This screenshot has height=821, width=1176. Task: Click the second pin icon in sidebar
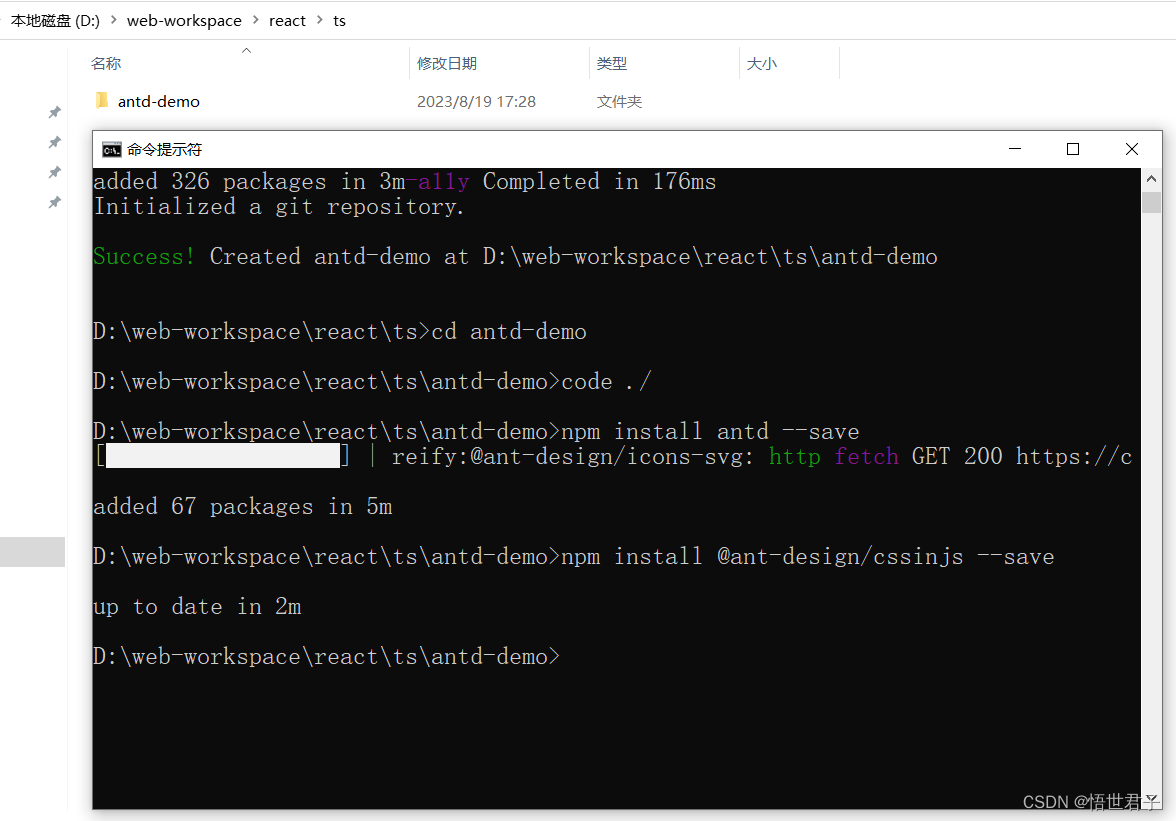tap(55, 142)
